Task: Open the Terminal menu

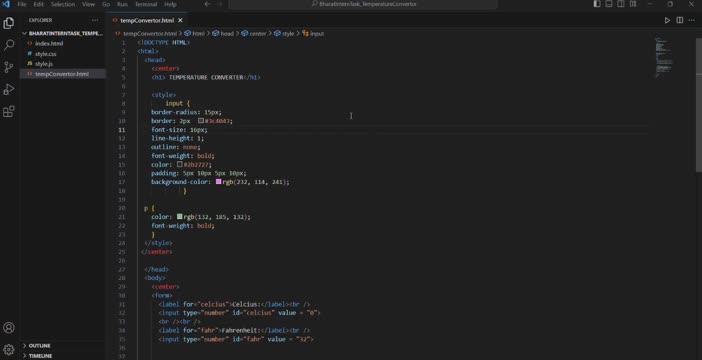Action: (146, 4)
